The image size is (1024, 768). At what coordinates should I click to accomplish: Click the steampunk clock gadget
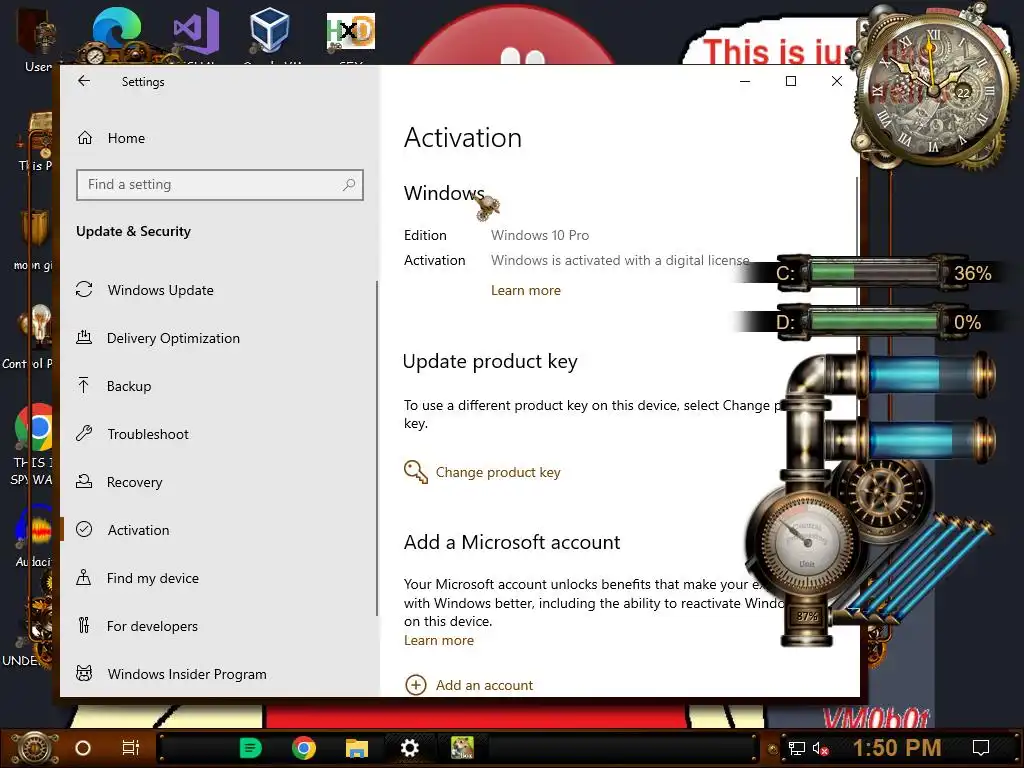point(933,88)
